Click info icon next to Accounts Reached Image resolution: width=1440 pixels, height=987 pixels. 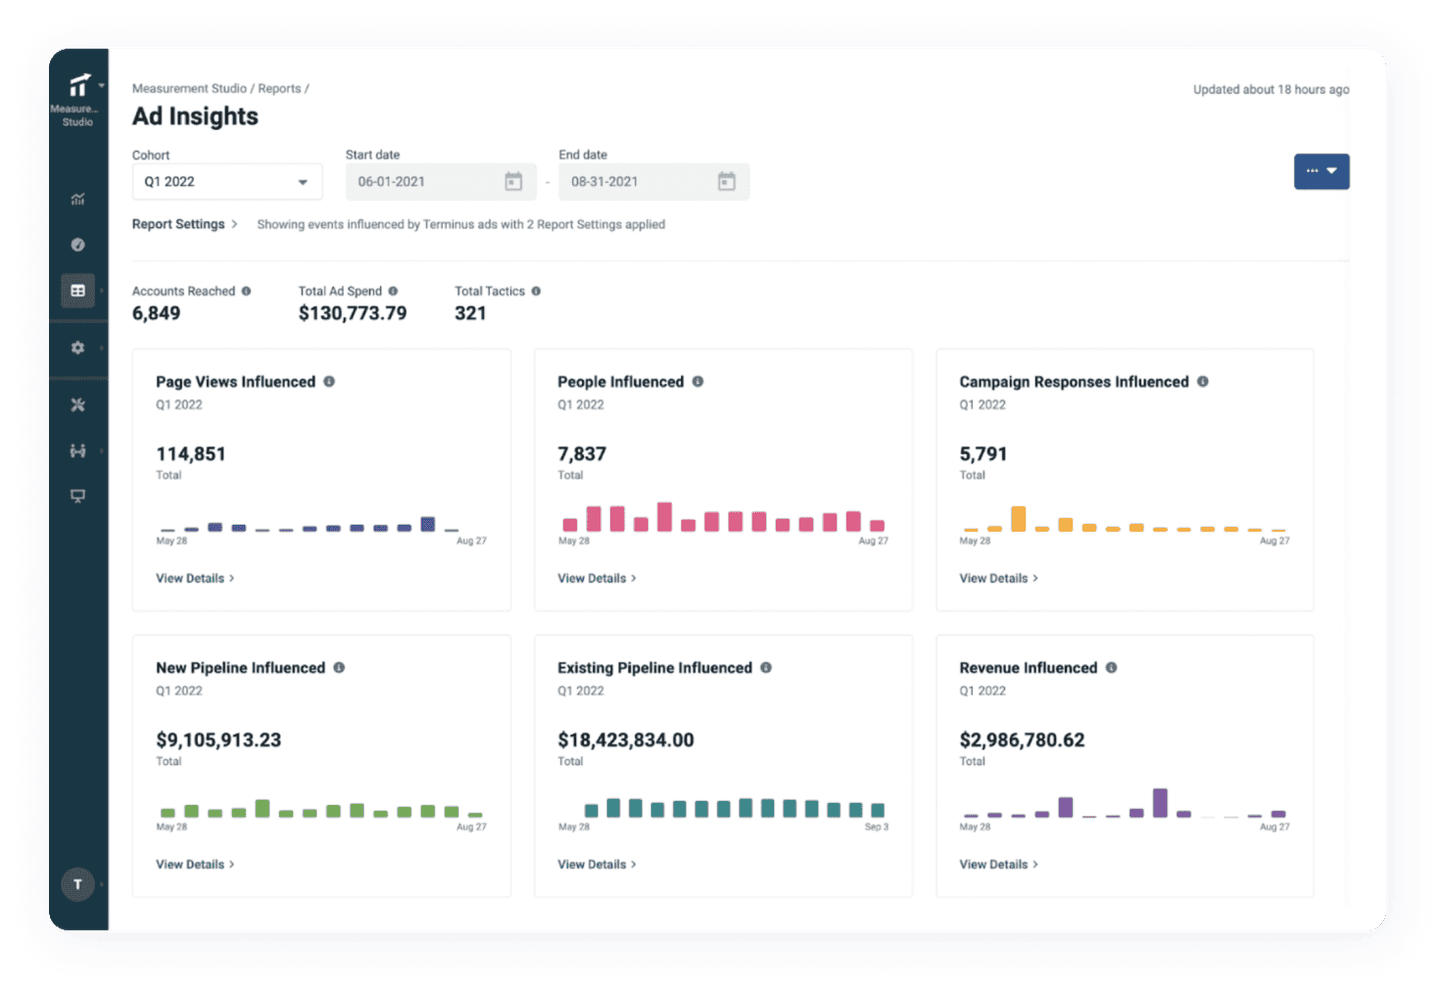(246, 291)
